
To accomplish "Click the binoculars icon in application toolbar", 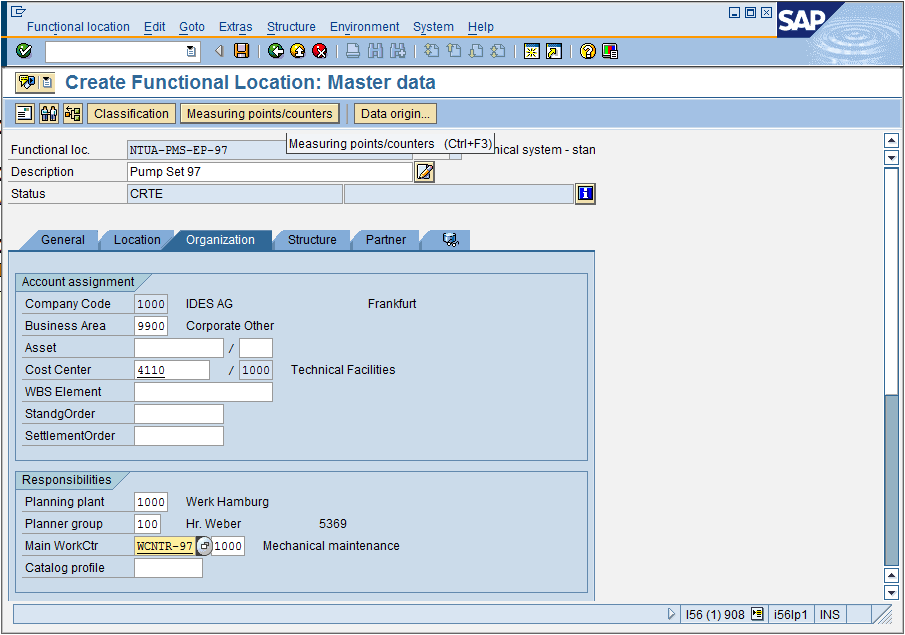I will (49, 114).
